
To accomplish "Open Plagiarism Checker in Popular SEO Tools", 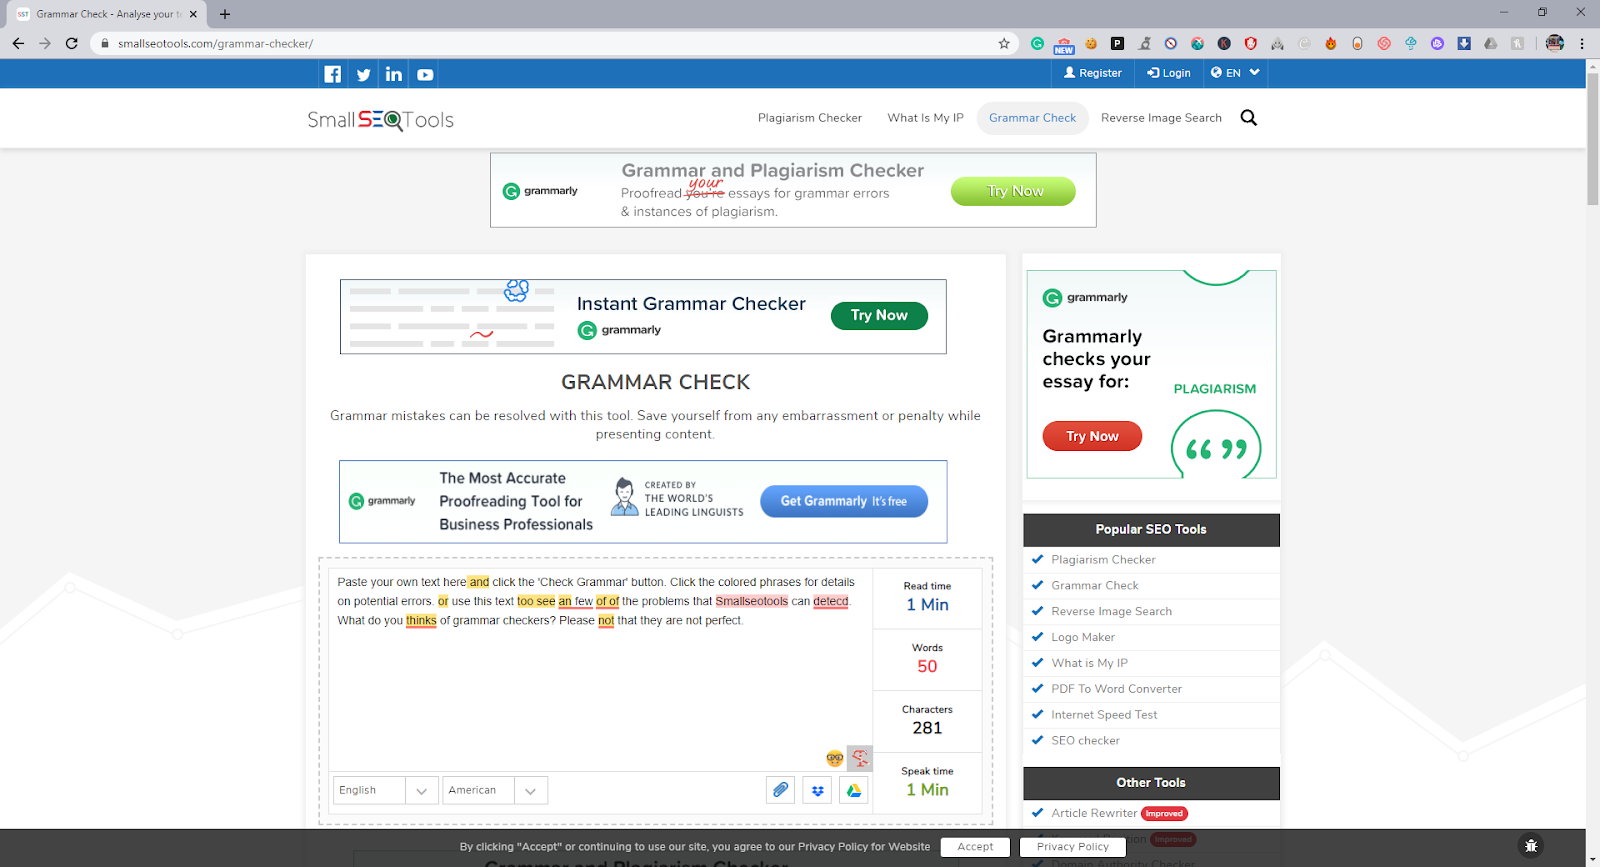I will click(x=1103, y=560).
